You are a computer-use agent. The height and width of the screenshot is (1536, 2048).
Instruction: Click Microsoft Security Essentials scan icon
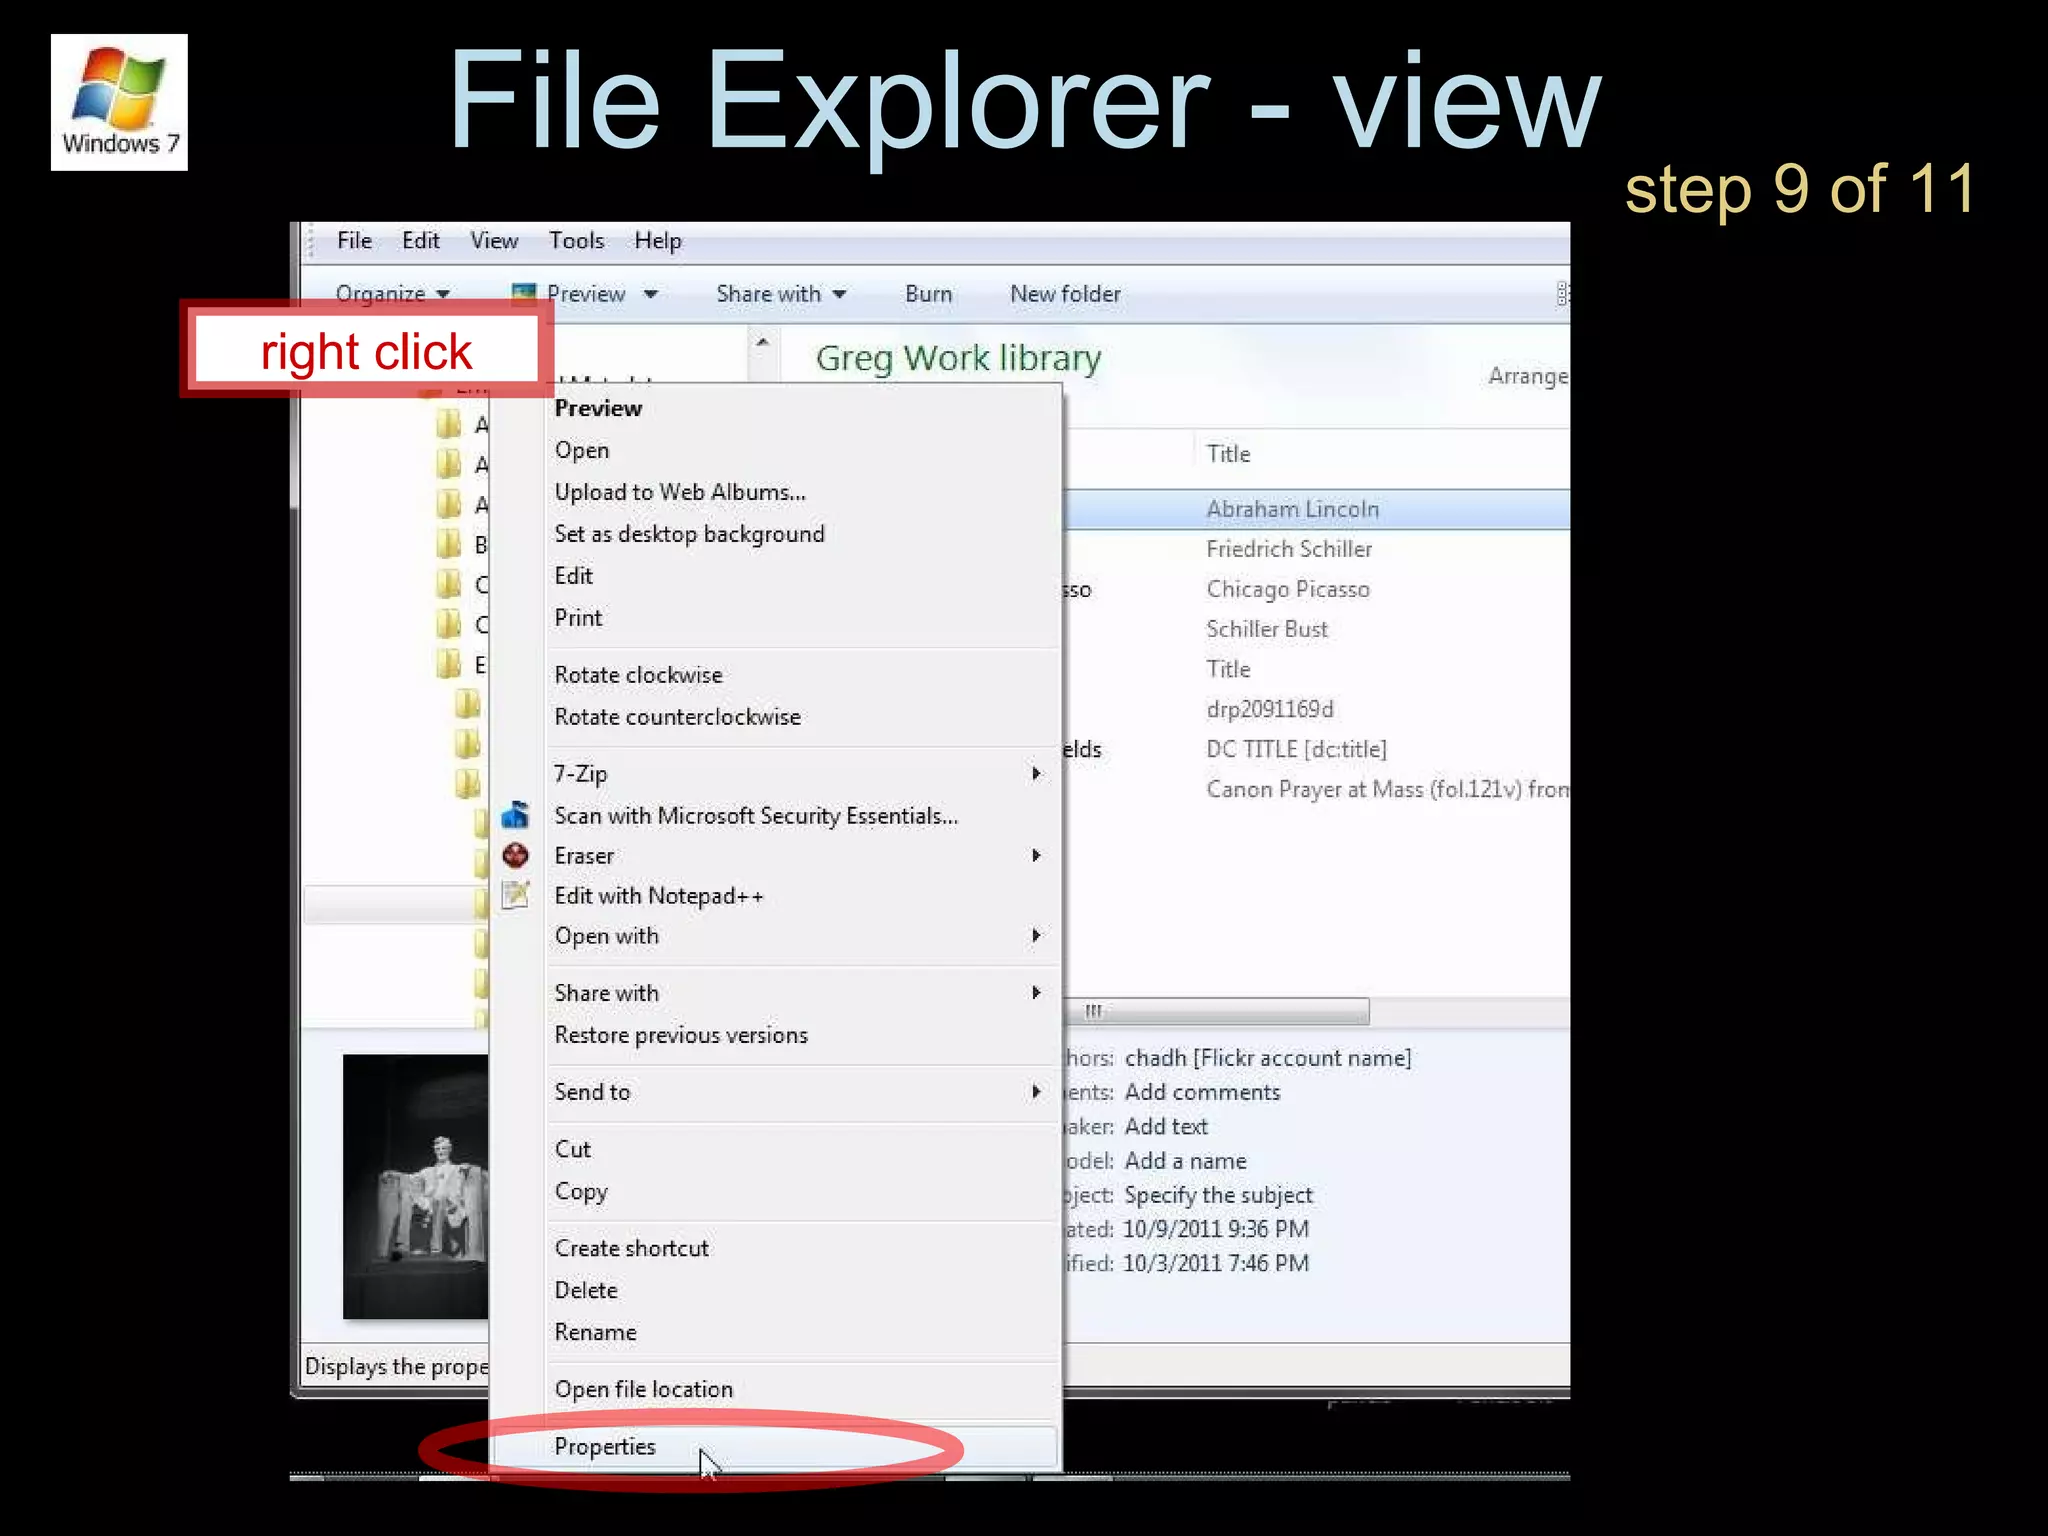tap(515, 815)
